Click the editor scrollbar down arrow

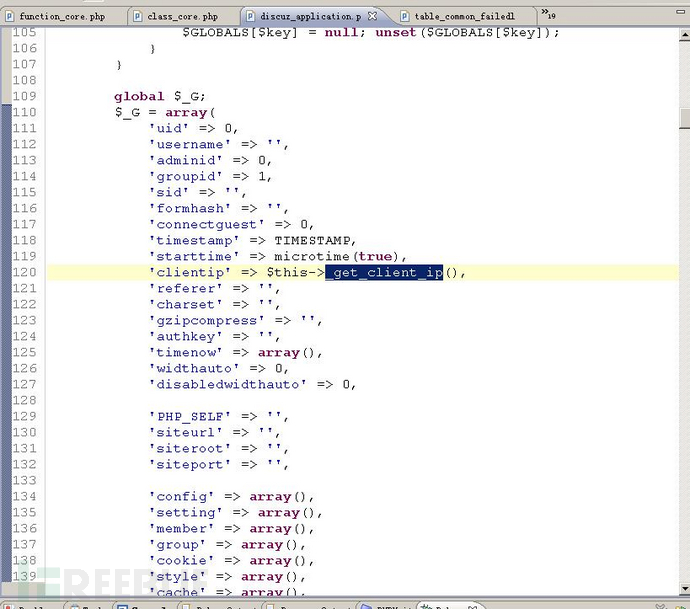(x=684, y=588)
